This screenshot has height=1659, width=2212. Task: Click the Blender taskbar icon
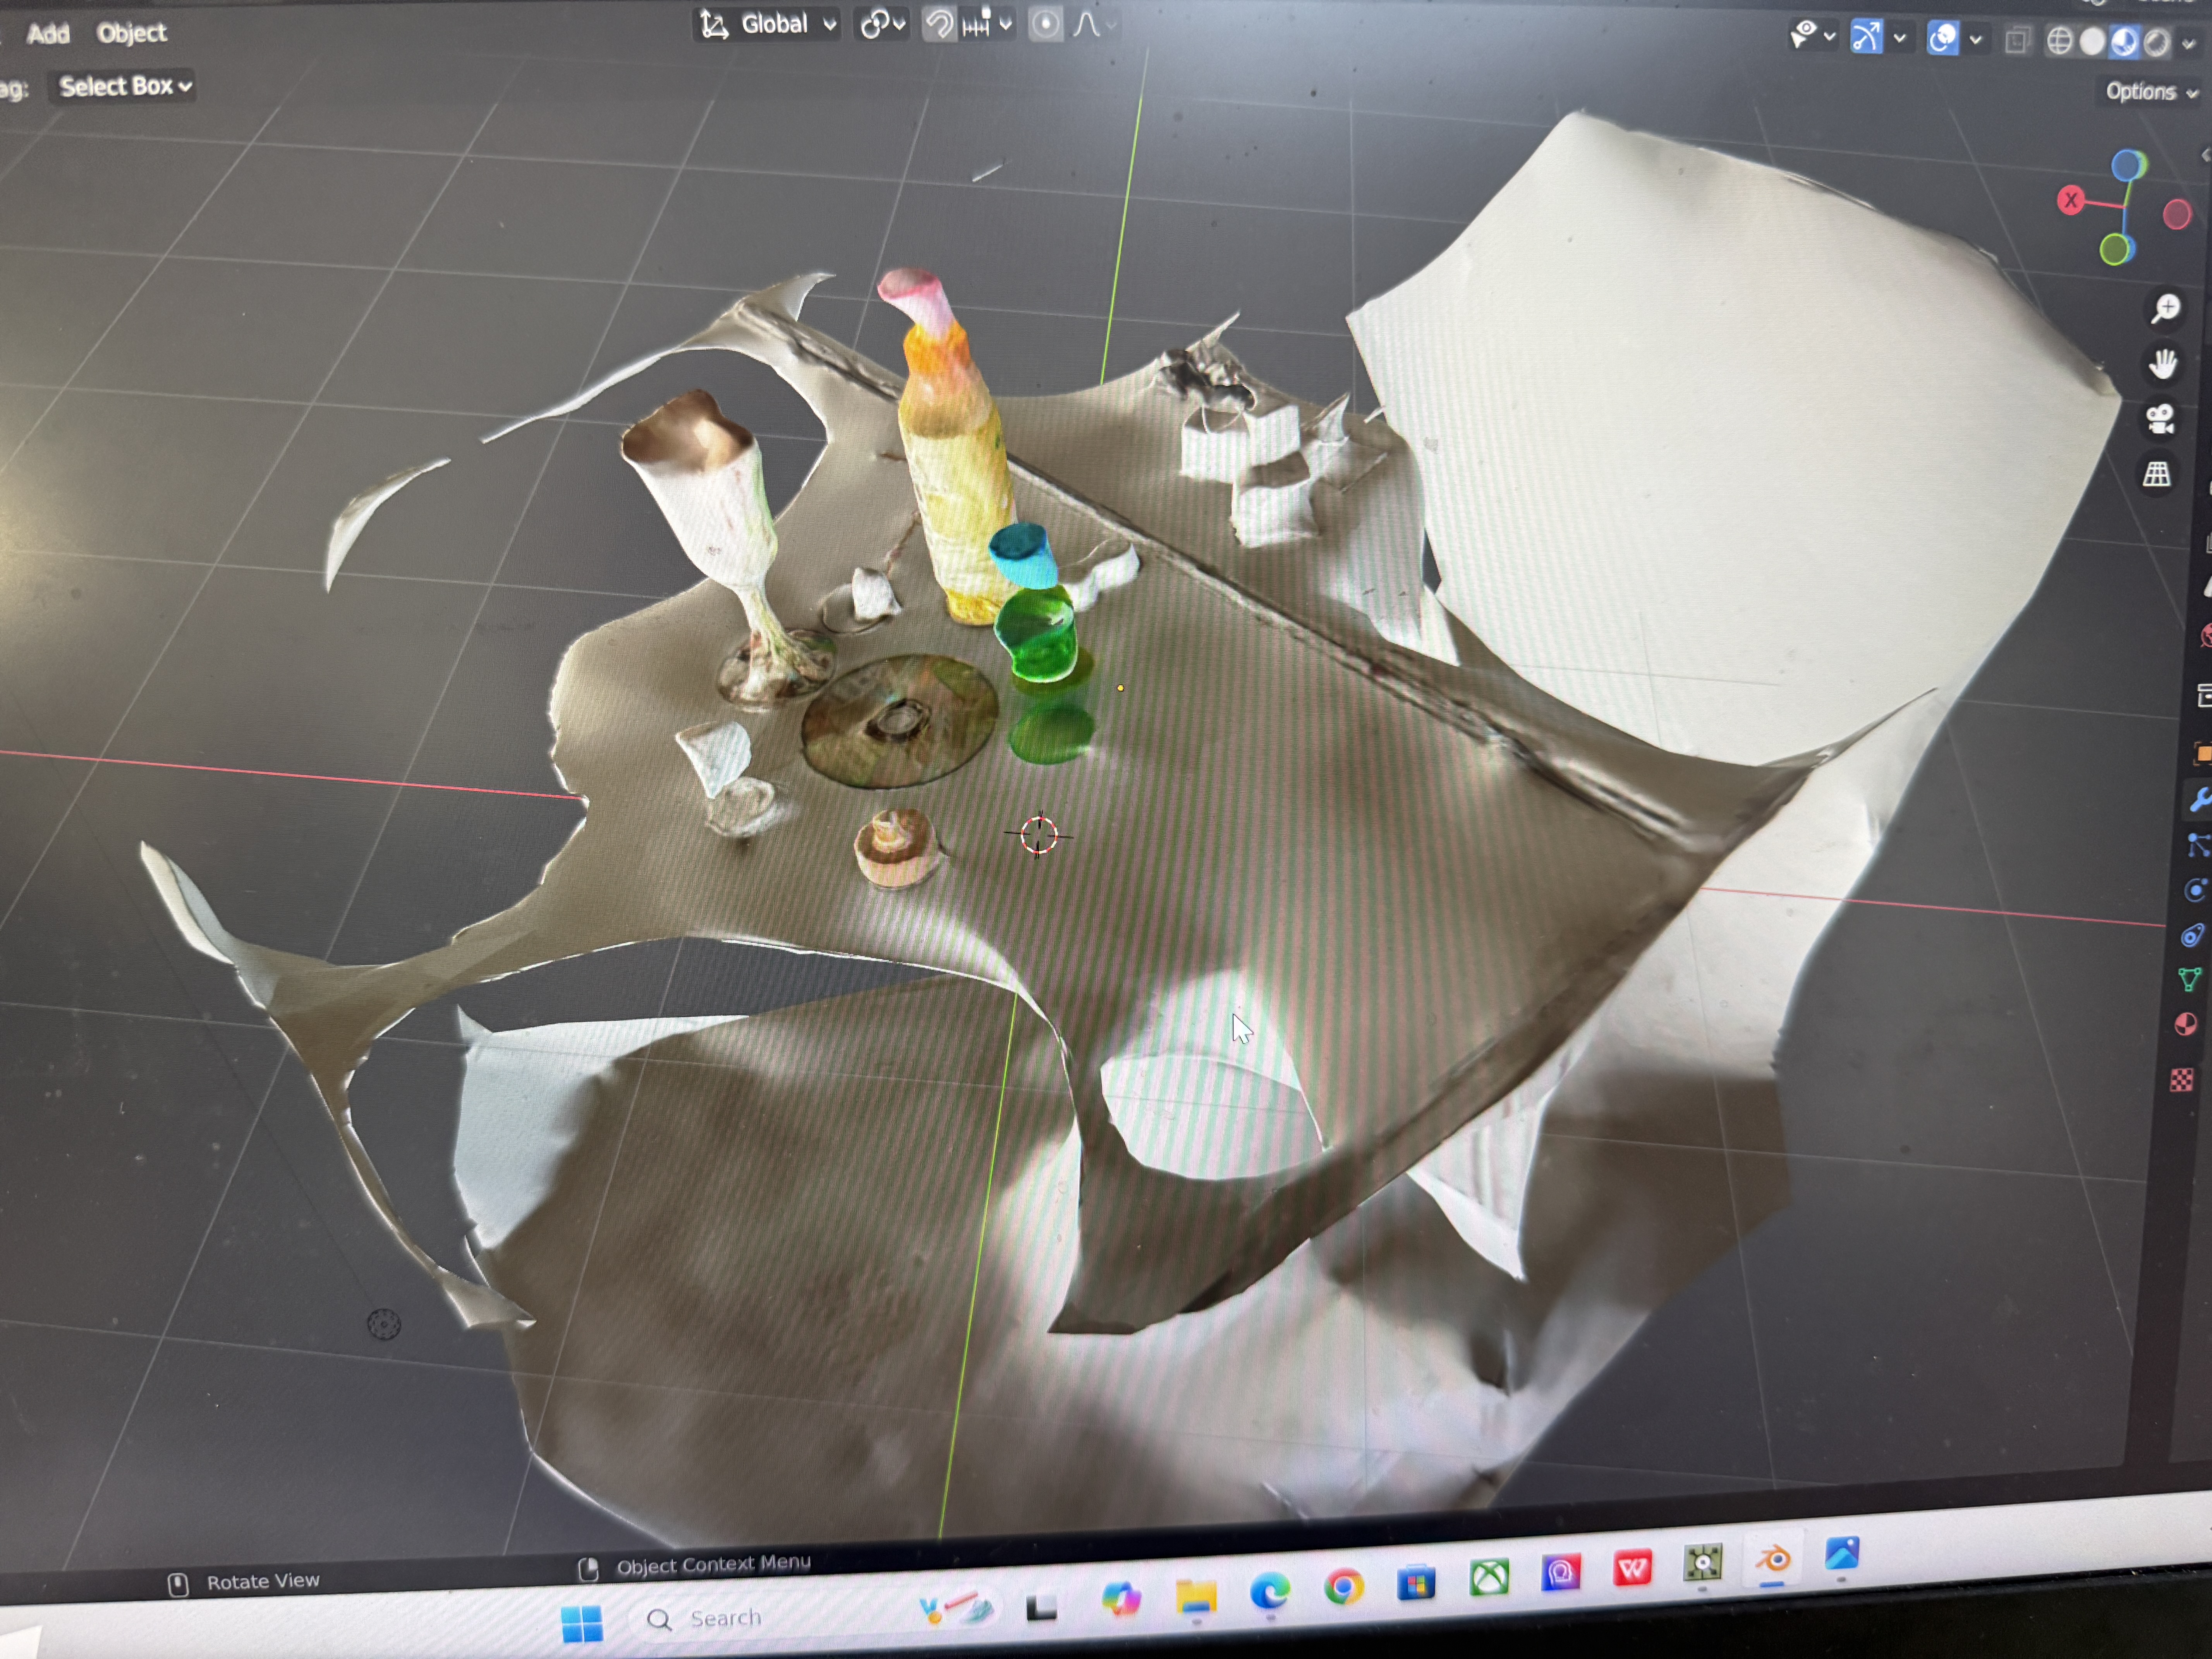pyautogui.click(x=1773, y=1560)
